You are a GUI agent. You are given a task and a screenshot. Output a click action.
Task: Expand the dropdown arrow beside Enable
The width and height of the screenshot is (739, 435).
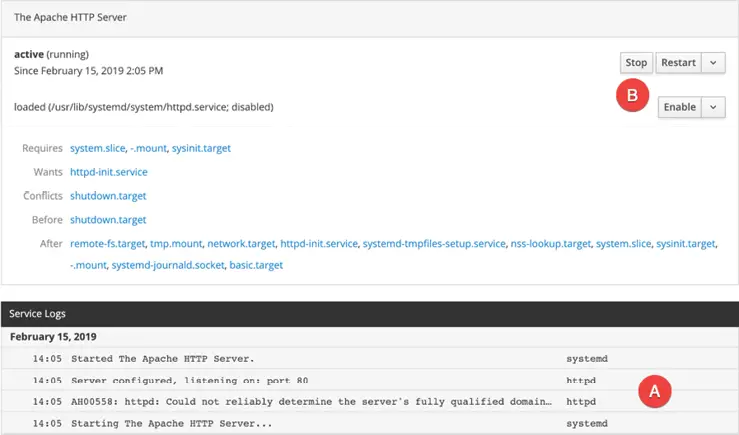pyautogui.click(x=713, y=107)
